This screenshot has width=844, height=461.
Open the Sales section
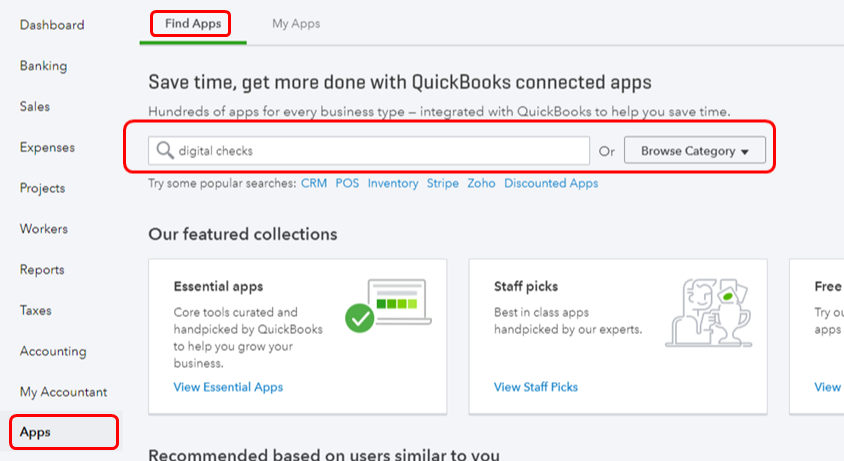[x=35, y=107]
